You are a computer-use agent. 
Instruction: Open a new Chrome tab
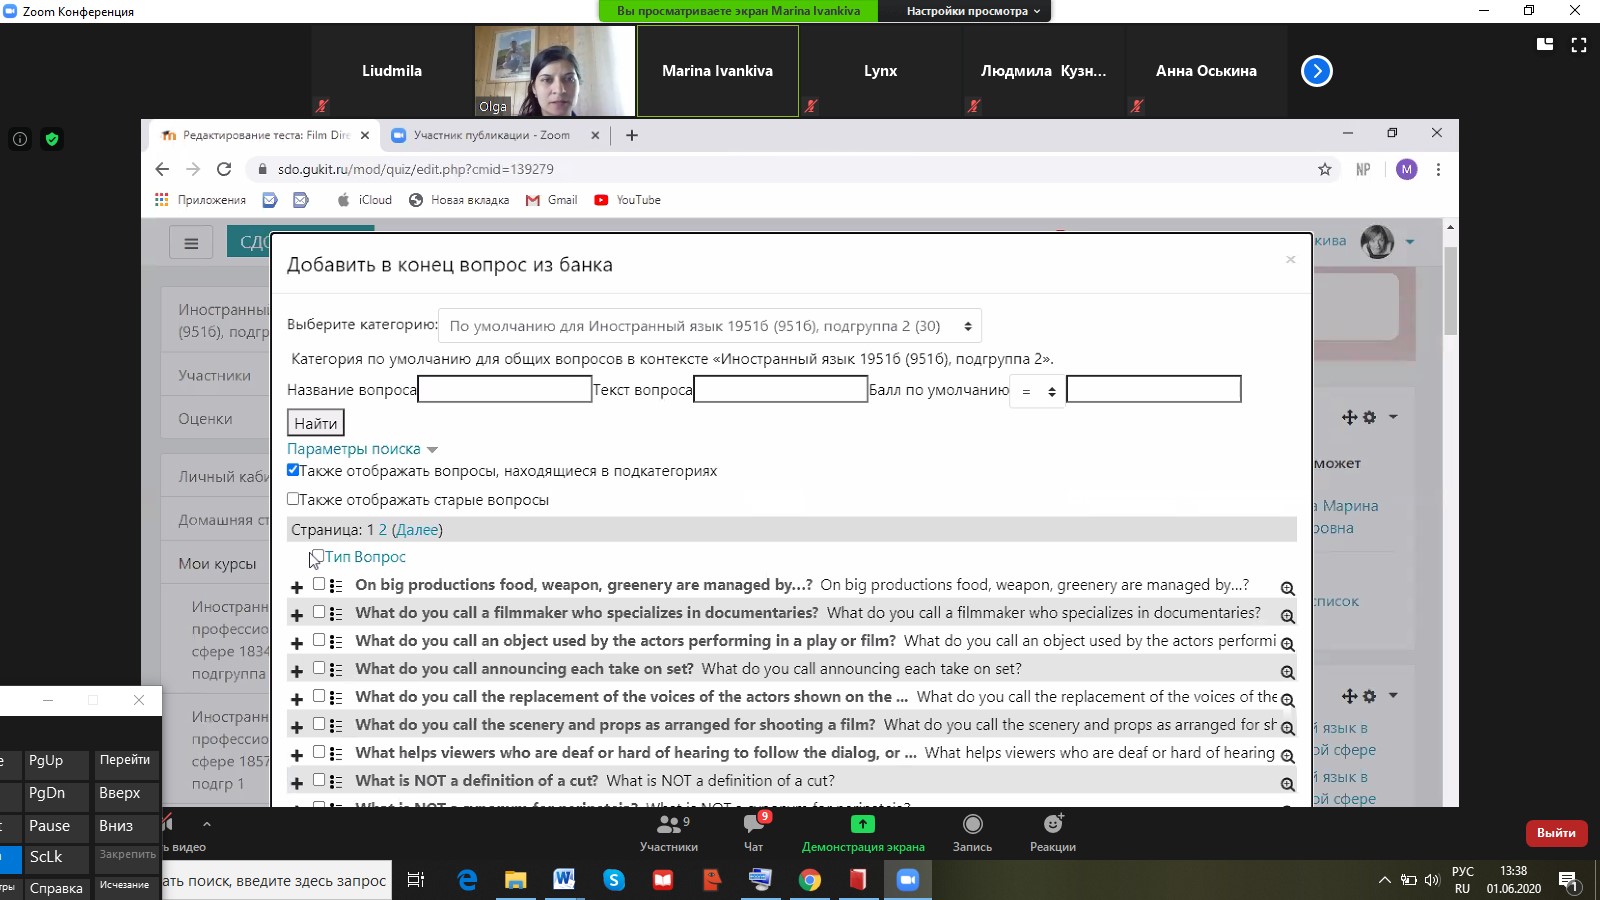(632, 135)
